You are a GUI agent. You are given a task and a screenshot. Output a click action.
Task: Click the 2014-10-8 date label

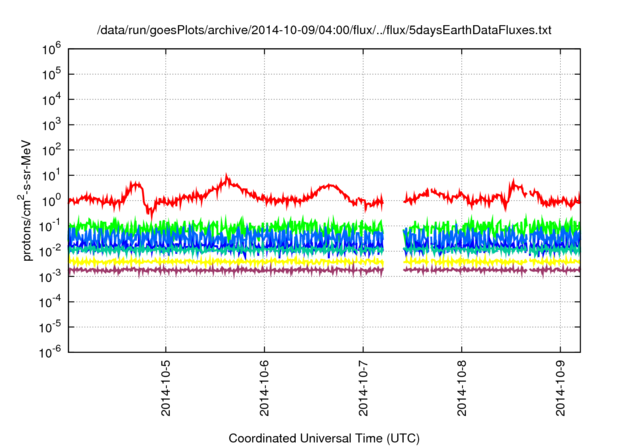tap(462, 388)
